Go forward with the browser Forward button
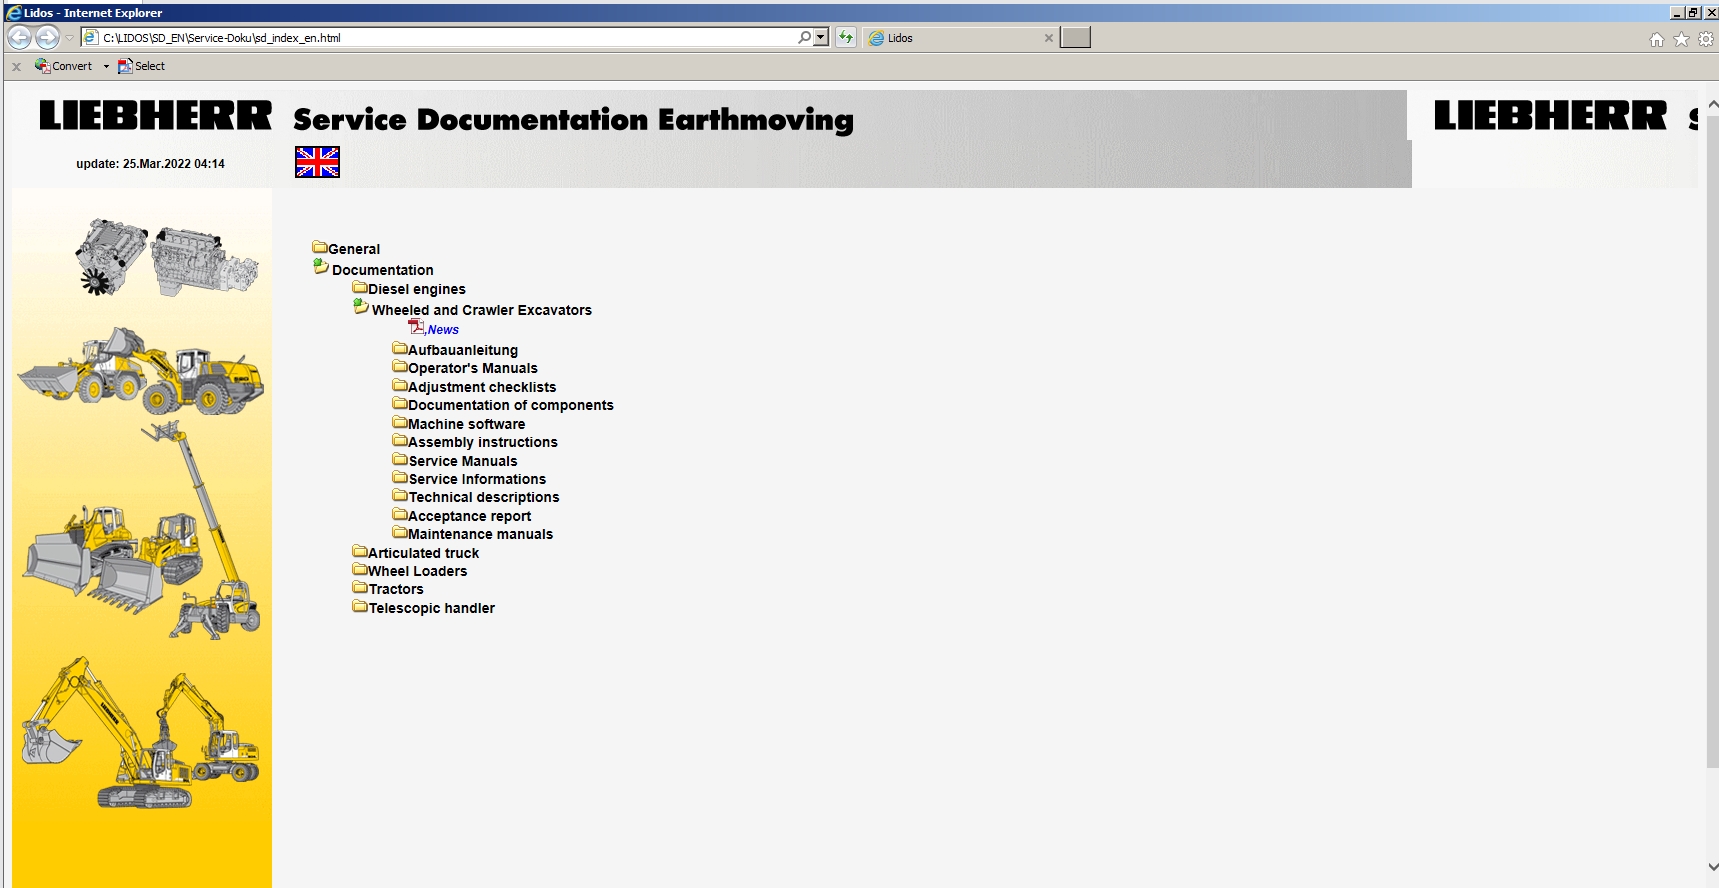The height and width of the screenshot is (888, 1719). point(47,38)
